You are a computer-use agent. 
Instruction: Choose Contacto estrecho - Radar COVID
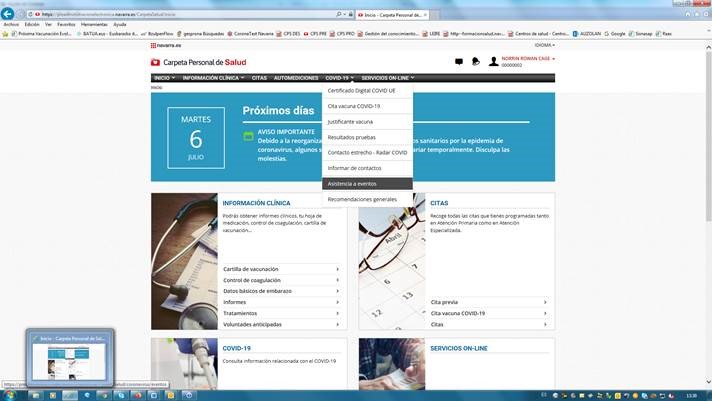click(x=367, y=152)
